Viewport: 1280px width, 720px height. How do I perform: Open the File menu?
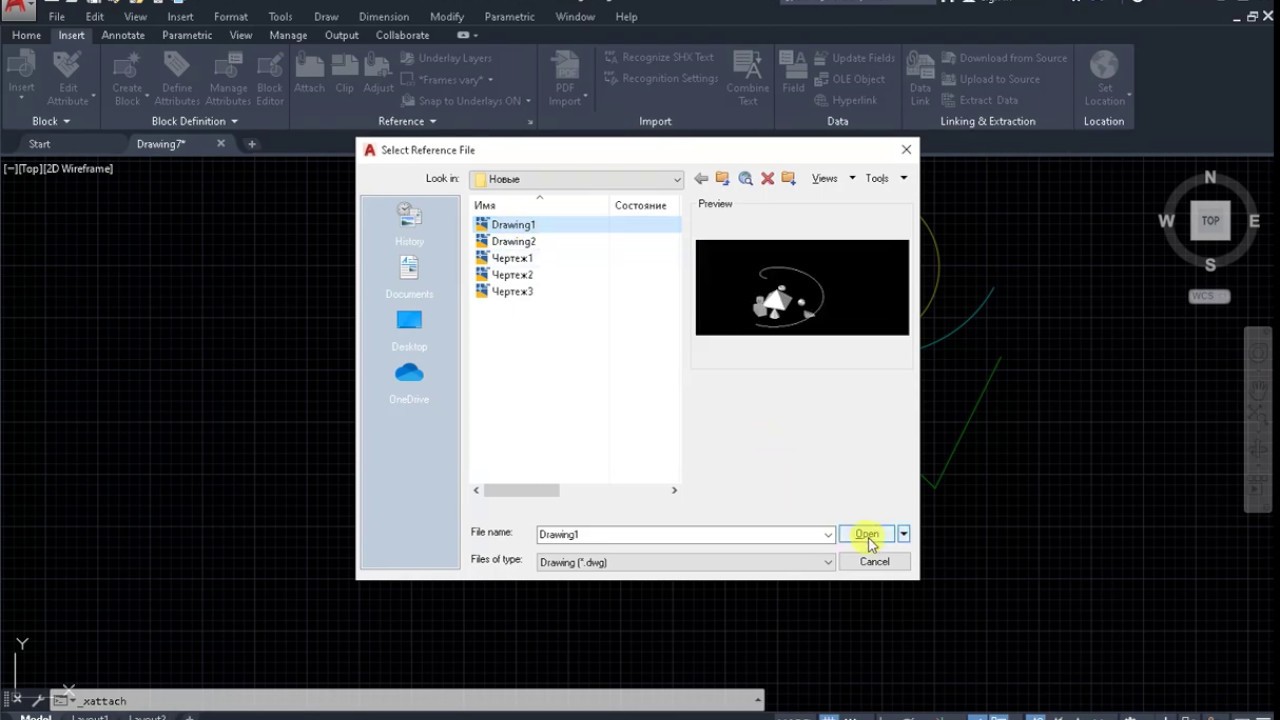[57, 17]
